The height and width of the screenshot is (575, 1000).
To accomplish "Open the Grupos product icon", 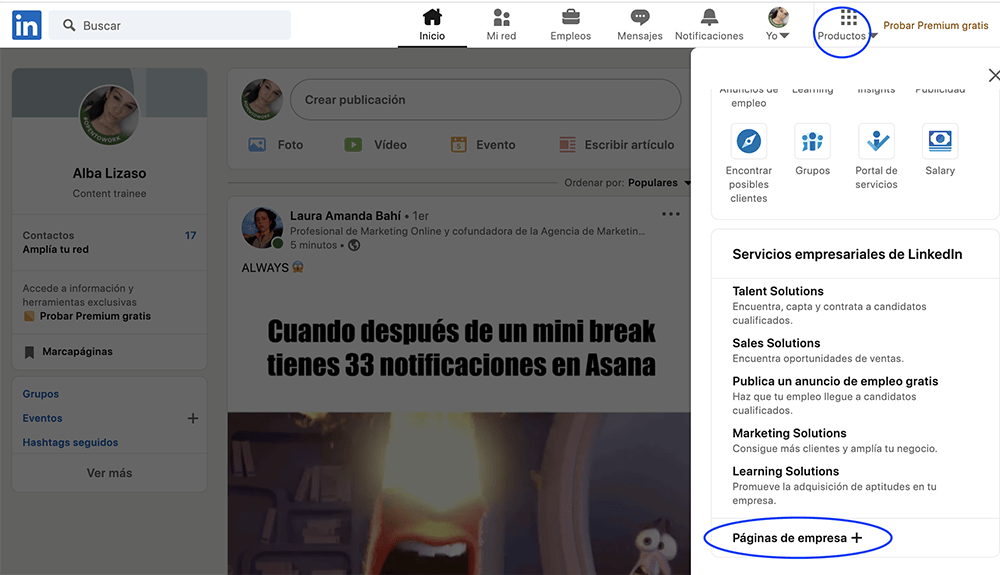I will click(812, 141).
